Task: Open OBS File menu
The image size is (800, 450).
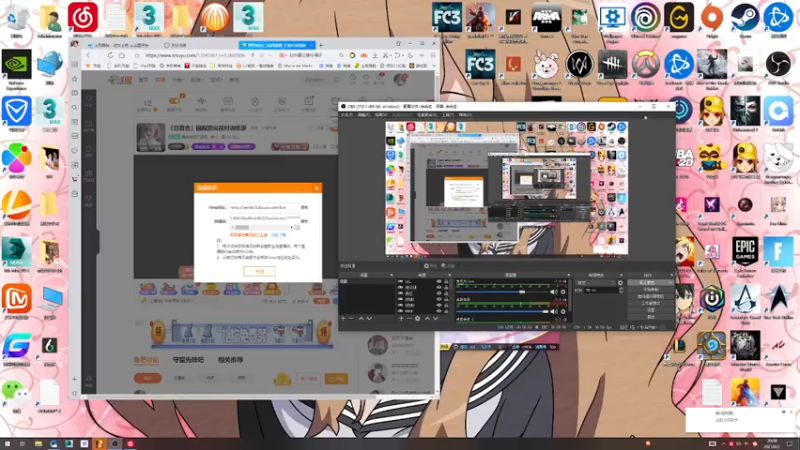Action: 346,115
